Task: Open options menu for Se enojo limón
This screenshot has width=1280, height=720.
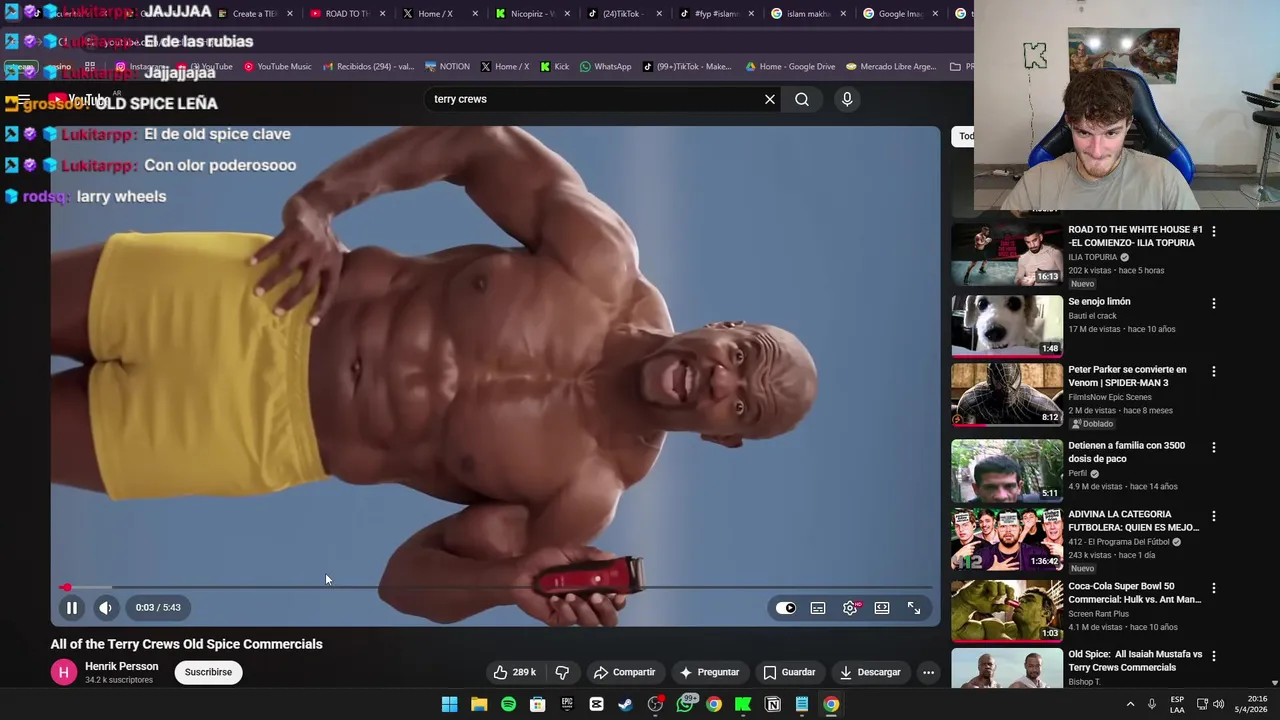Action: (1214, 303)
